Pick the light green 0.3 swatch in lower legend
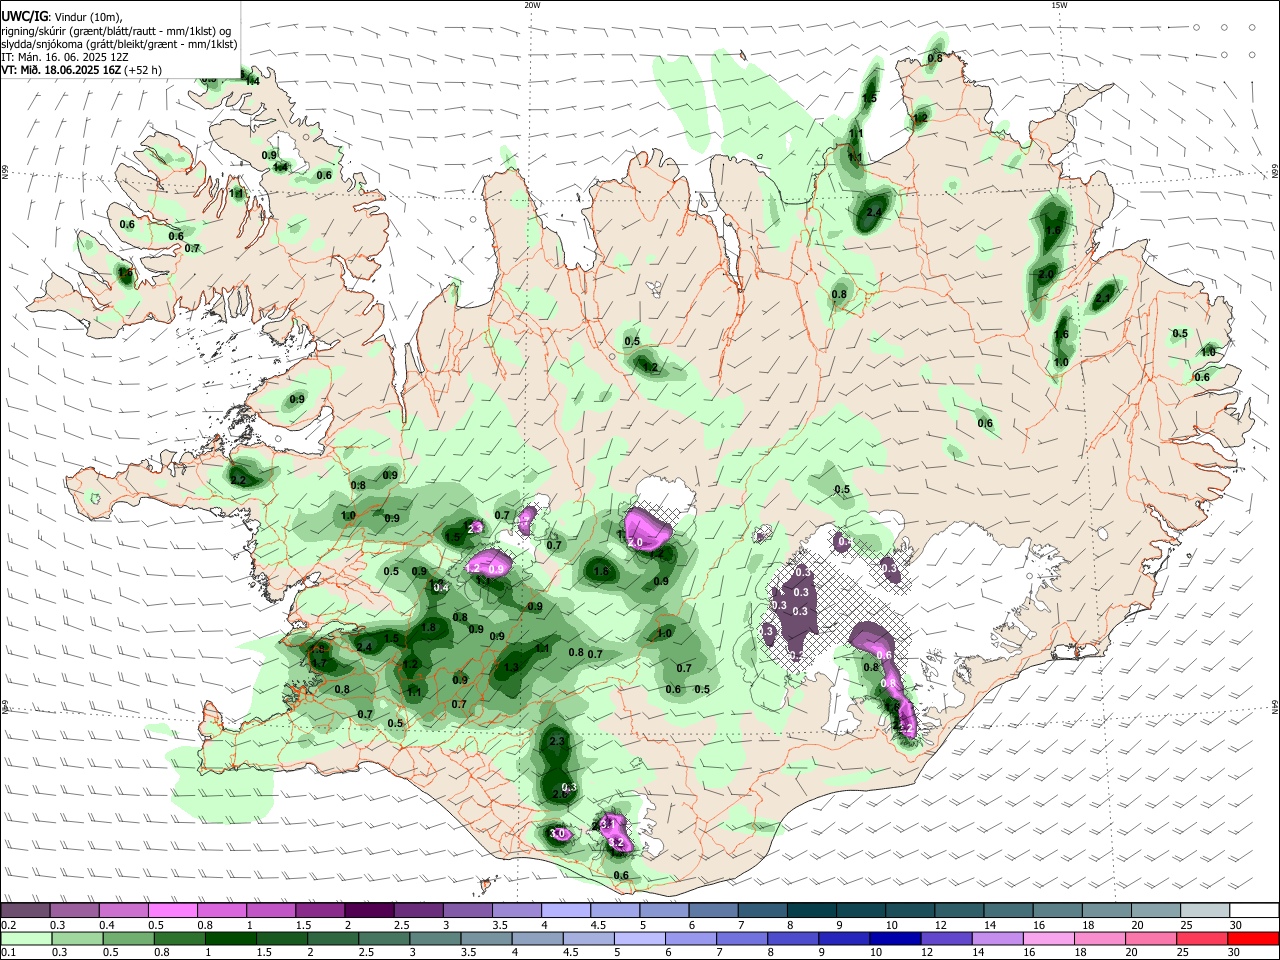The height and width of the screenshot is (960, 1280). [x=77, y=938]
